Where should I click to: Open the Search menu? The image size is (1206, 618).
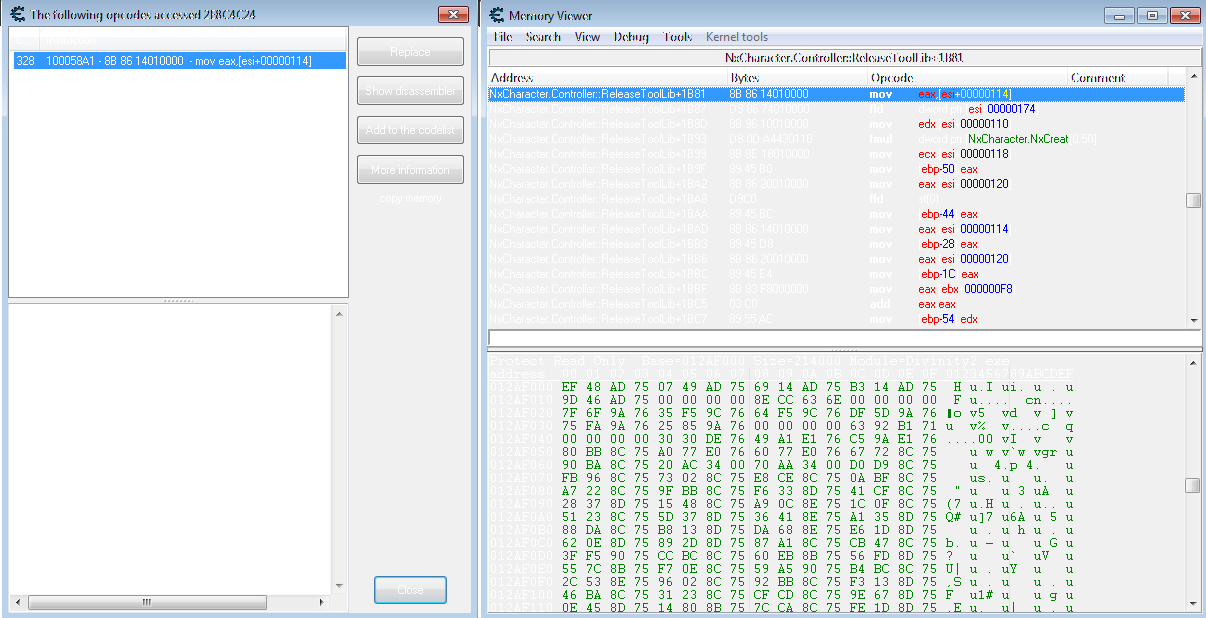pyautogui.click(x=543, y=37)
